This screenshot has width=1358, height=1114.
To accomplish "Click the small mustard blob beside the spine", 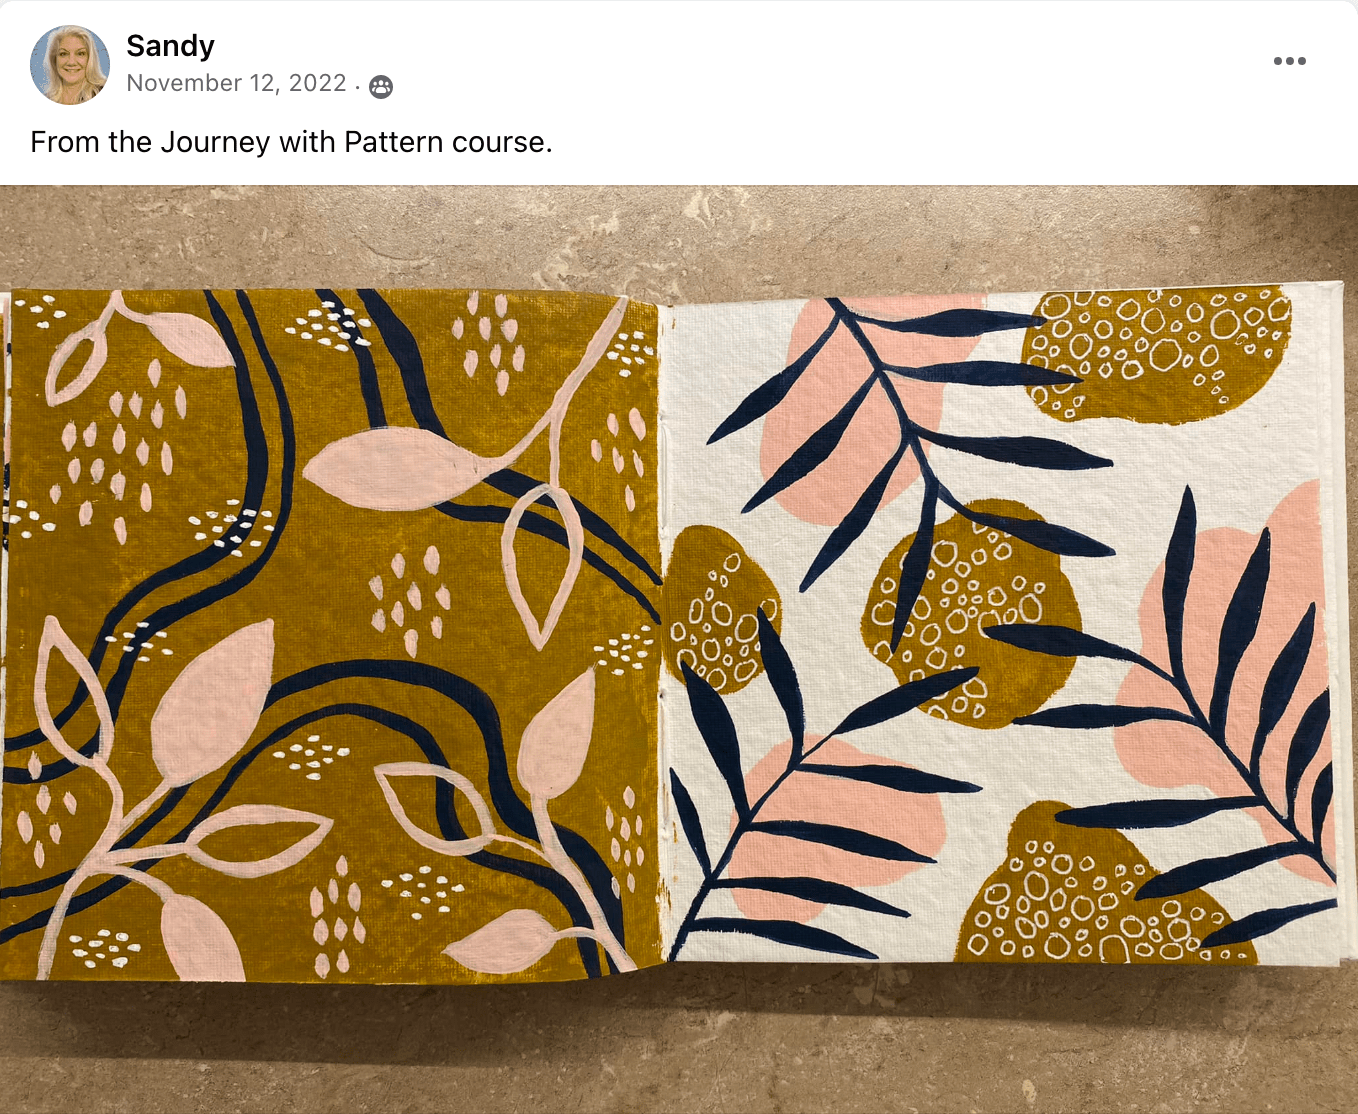I will (x=718, y=610).
